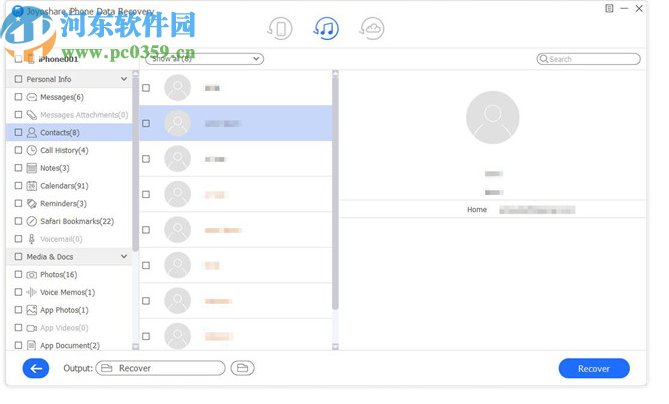Image resolution: width=669 pixels, height=404 pixels.
Task: Click the Calendars icon in sidebar
Action: click(32, 186)
